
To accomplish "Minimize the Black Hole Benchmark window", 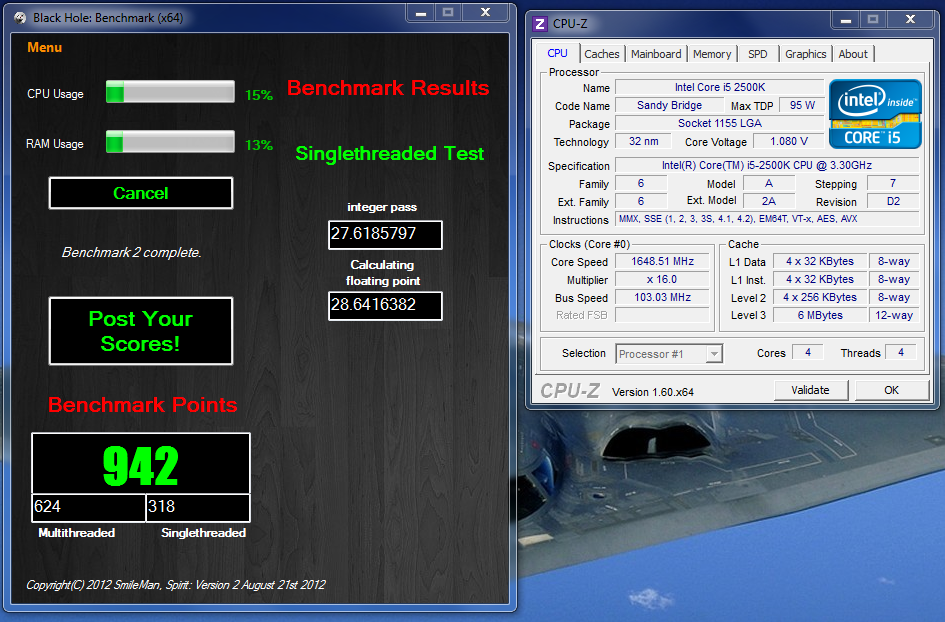I will (421, 13).
